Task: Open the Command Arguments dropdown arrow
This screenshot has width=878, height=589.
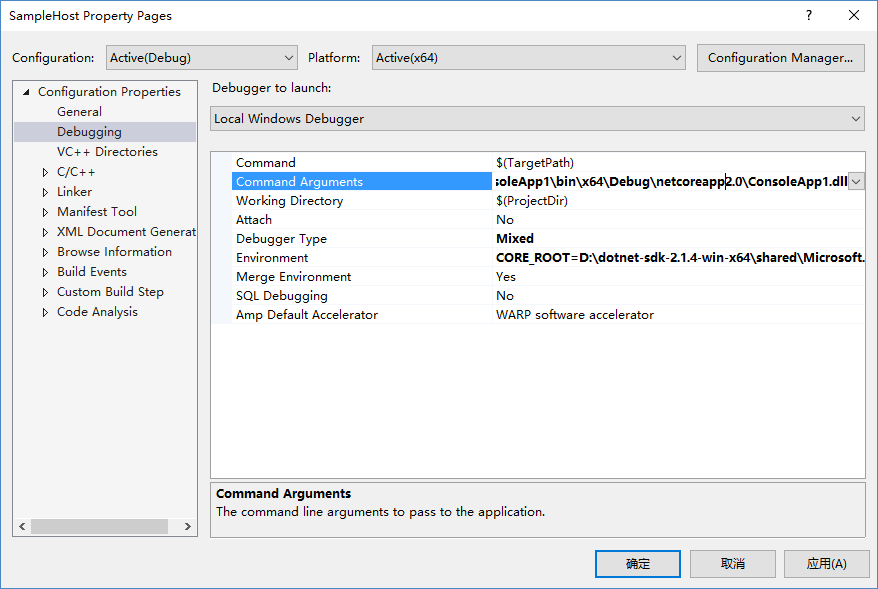Action: [x=854, y=181]
